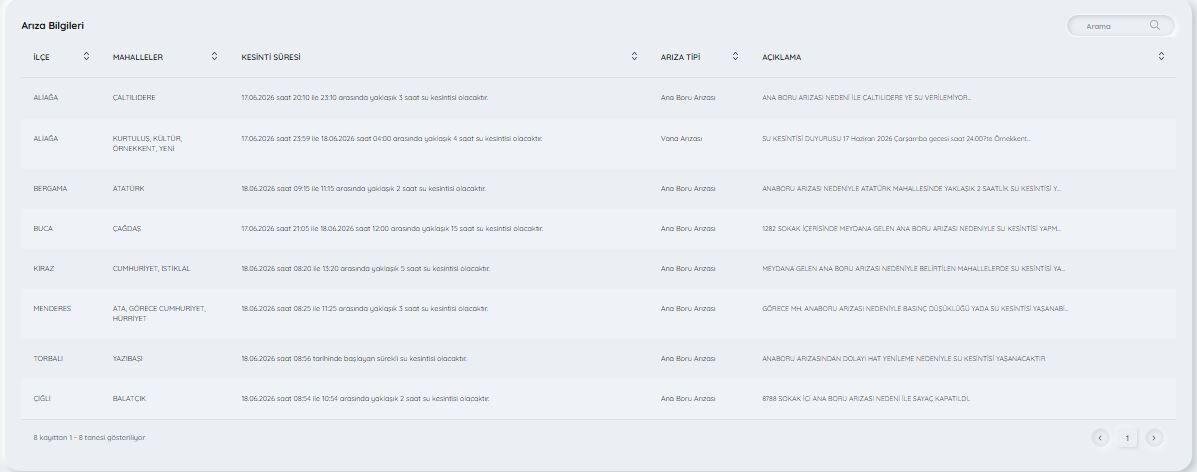Click ANABORU ARIZASINDAN DOLAYI HAT YENİLEME description
This screenshot has width=1197, height=472.
point(904,358)
